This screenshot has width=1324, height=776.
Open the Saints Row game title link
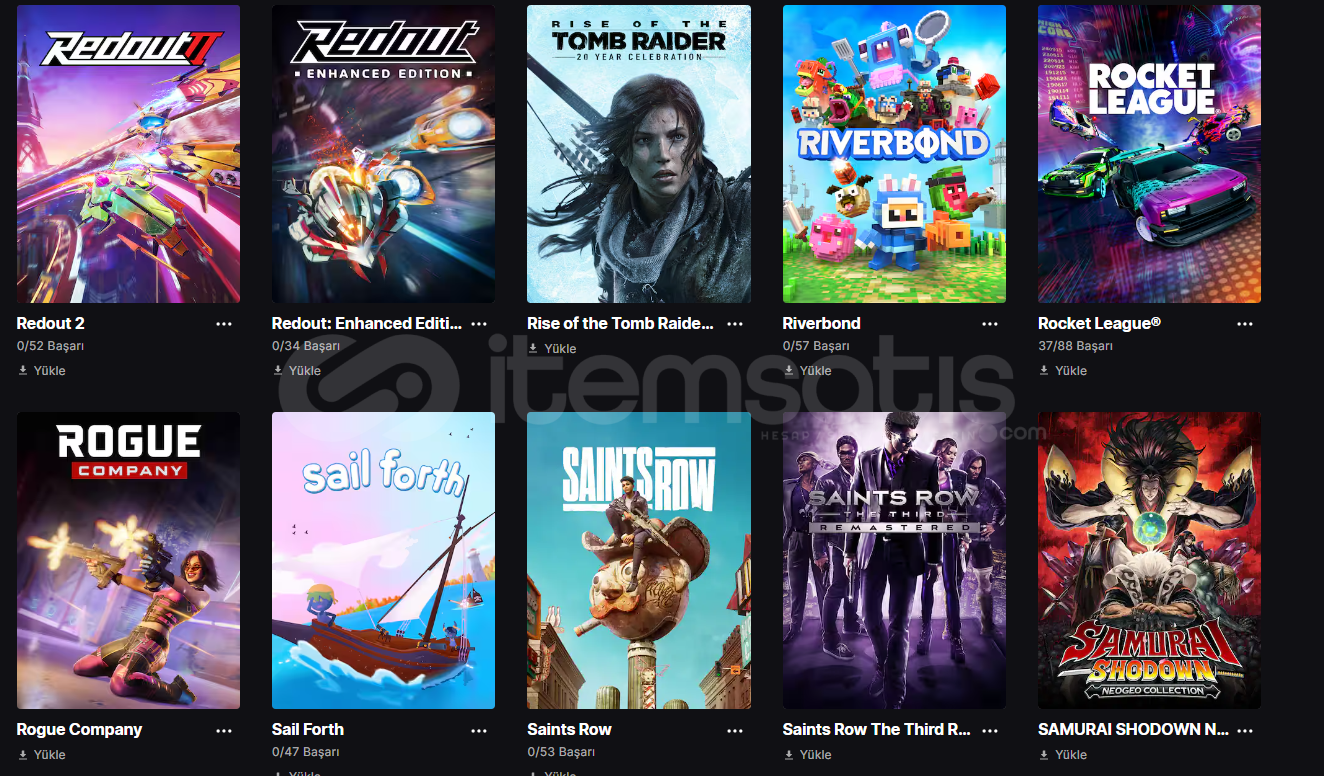click(569, 730)
